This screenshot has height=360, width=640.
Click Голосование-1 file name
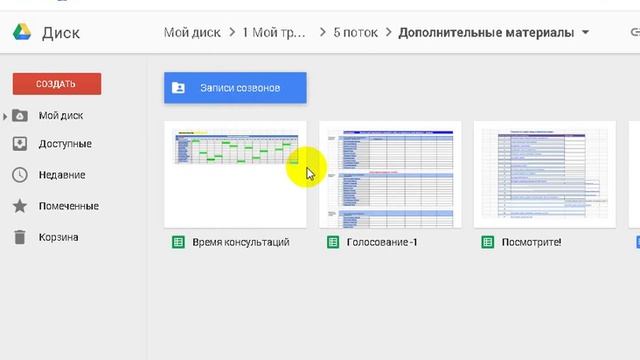pyautogui.click(x=382, y=242)
